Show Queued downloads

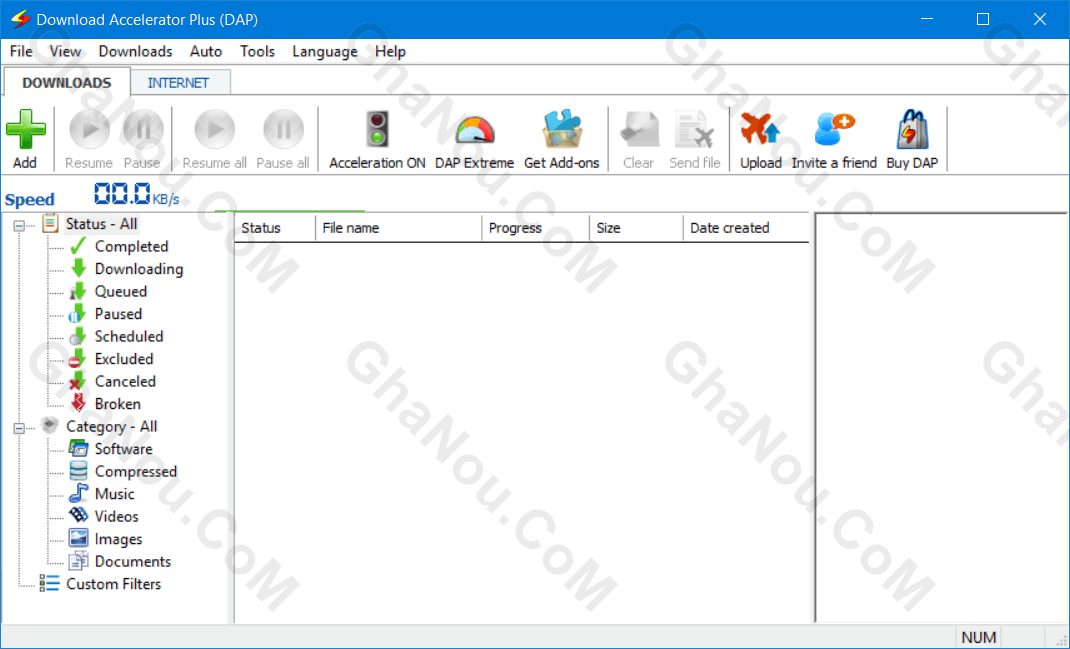coord(121,291)
